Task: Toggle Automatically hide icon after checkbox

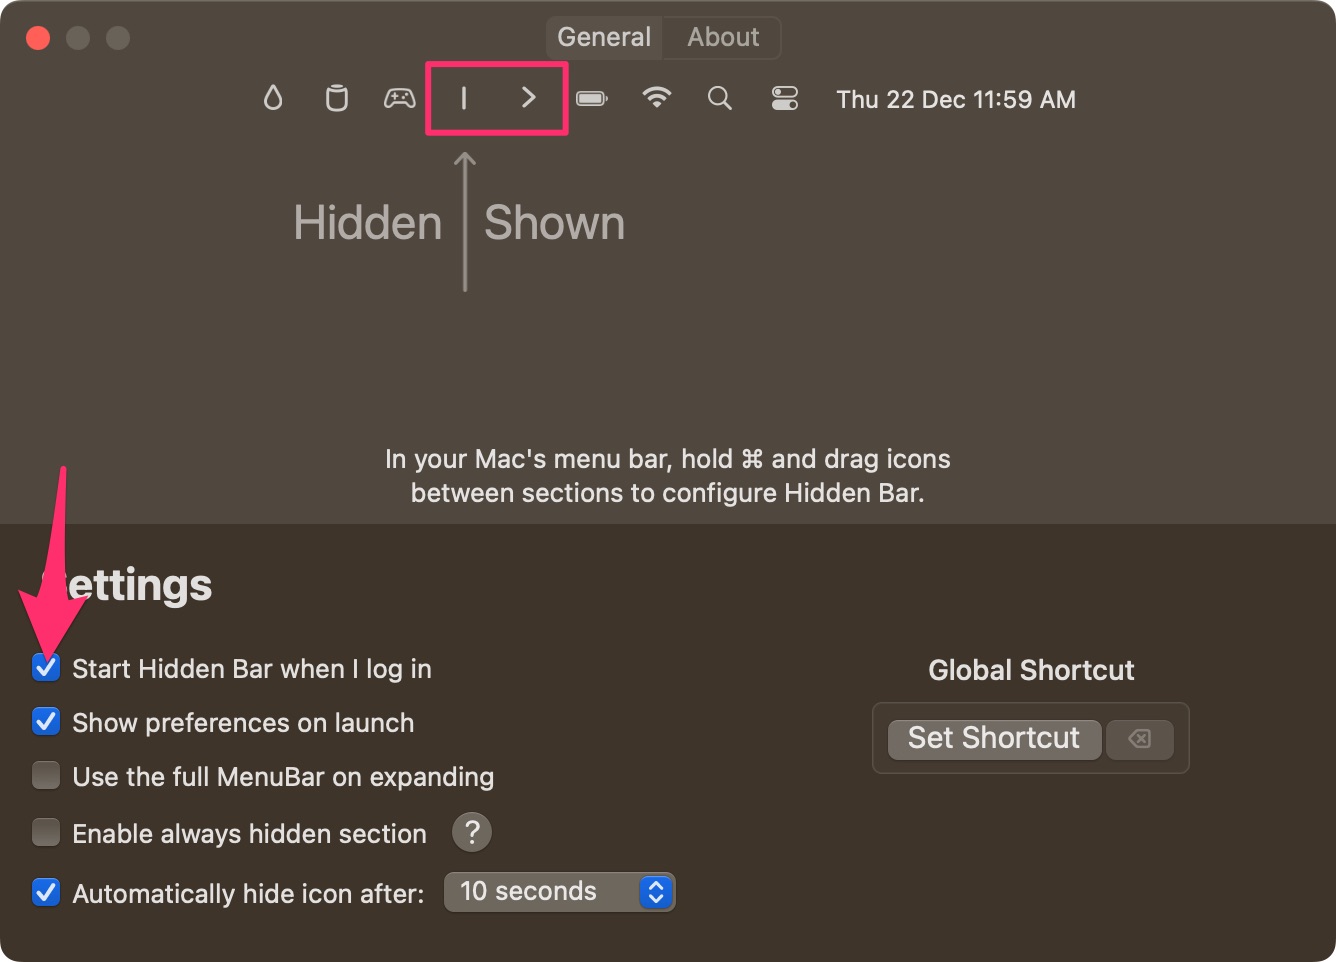Action: tap(46, 892)
